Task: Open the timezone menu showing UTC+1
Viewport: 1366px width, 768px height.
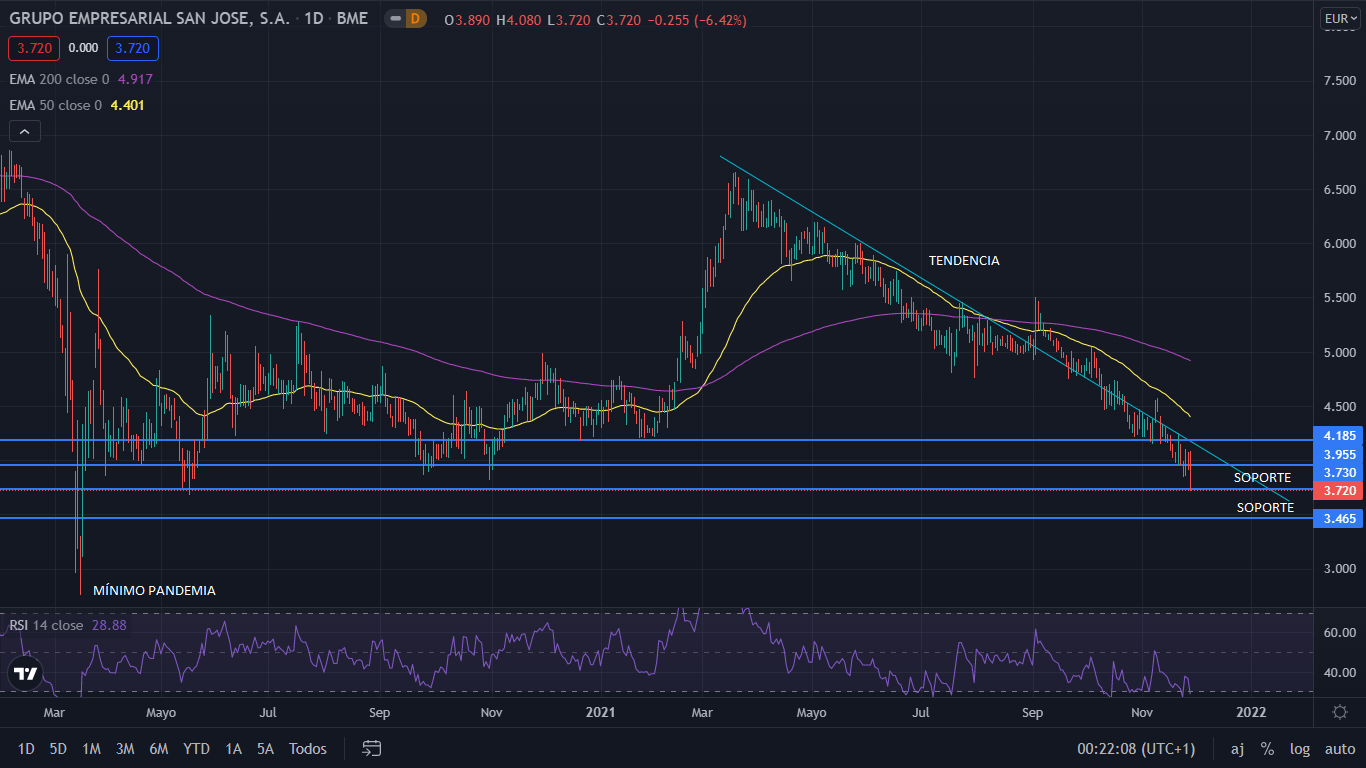Action: pyautogui.click(x=1135, y=749)
